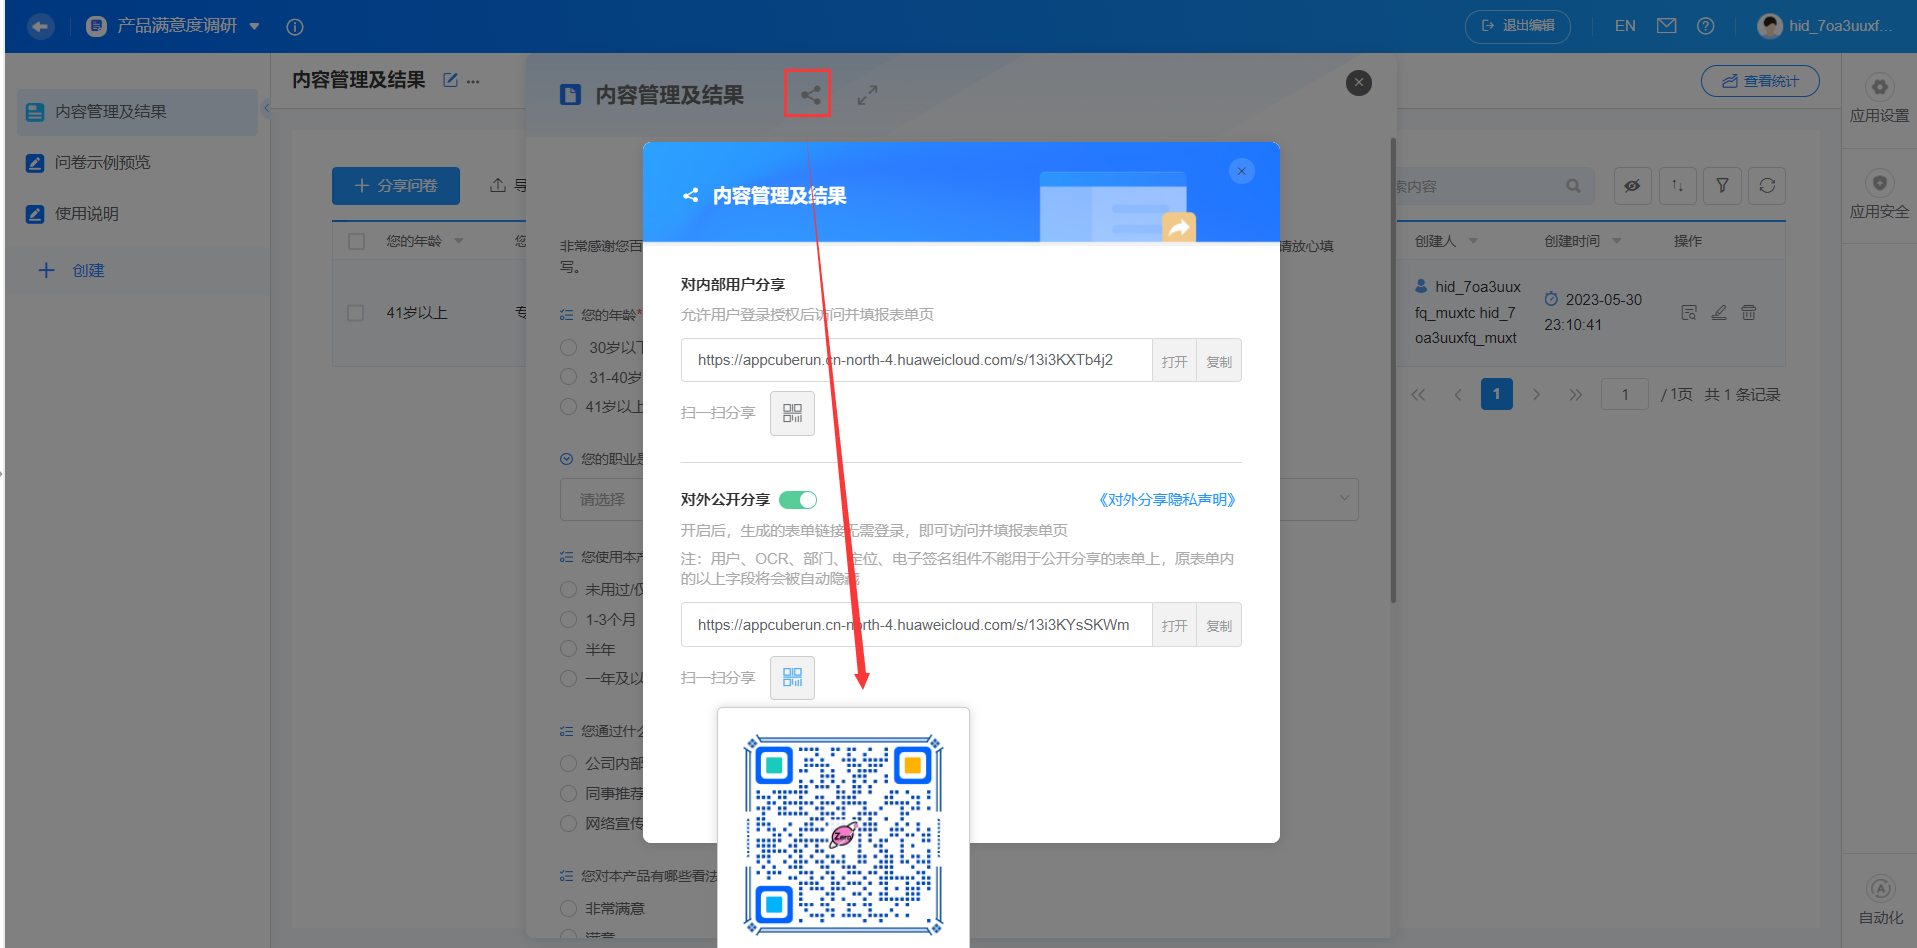Image resolution: width=1917 pixels, height=948 pixels.
Task: Click the share icon in the preview panel header
Action: [x=810, y=95]
